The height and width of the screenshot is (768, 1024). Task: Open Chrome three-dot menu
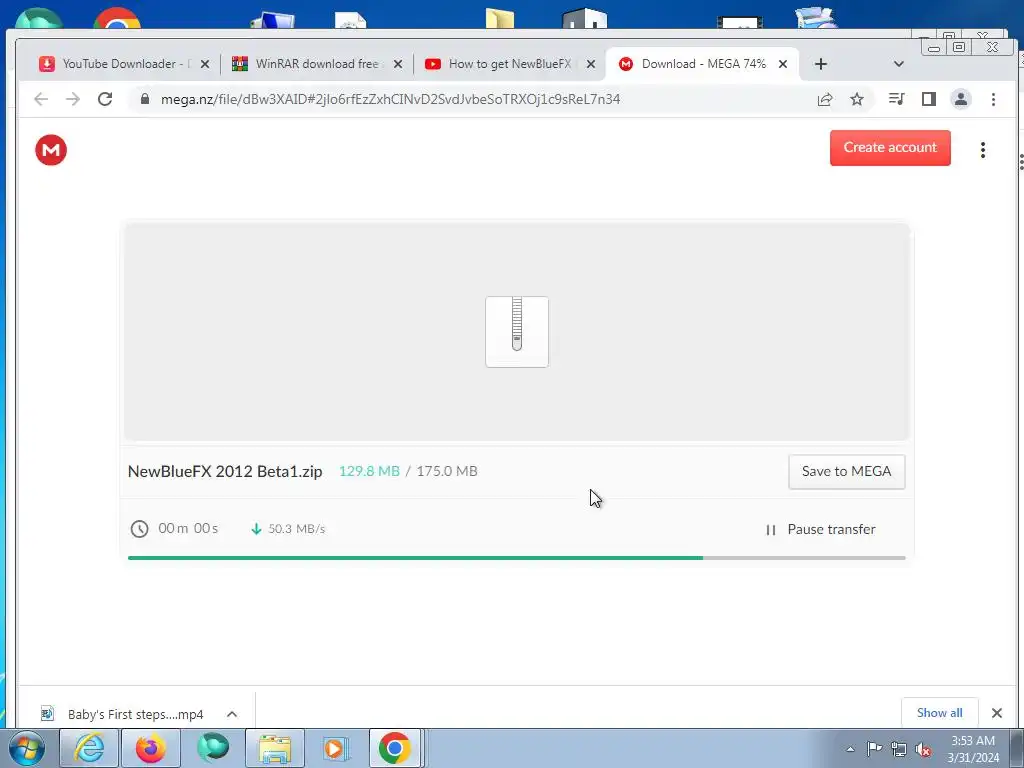[993, 99]
